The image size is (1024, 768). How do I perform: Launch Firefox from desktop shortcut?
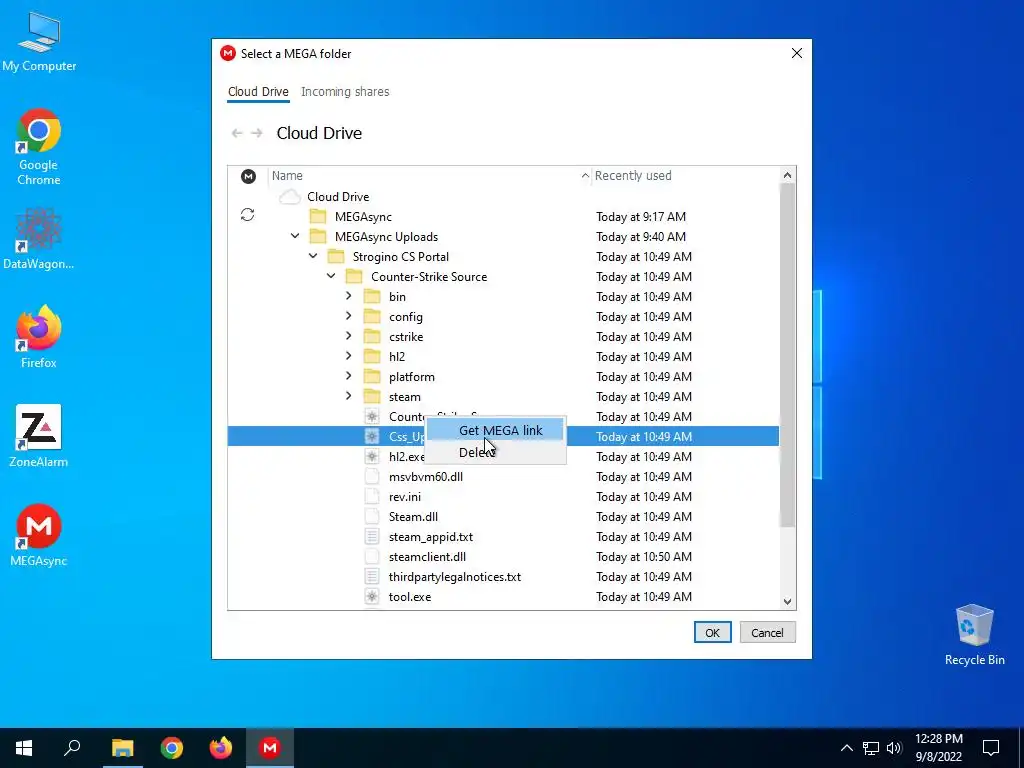[39, 338]
